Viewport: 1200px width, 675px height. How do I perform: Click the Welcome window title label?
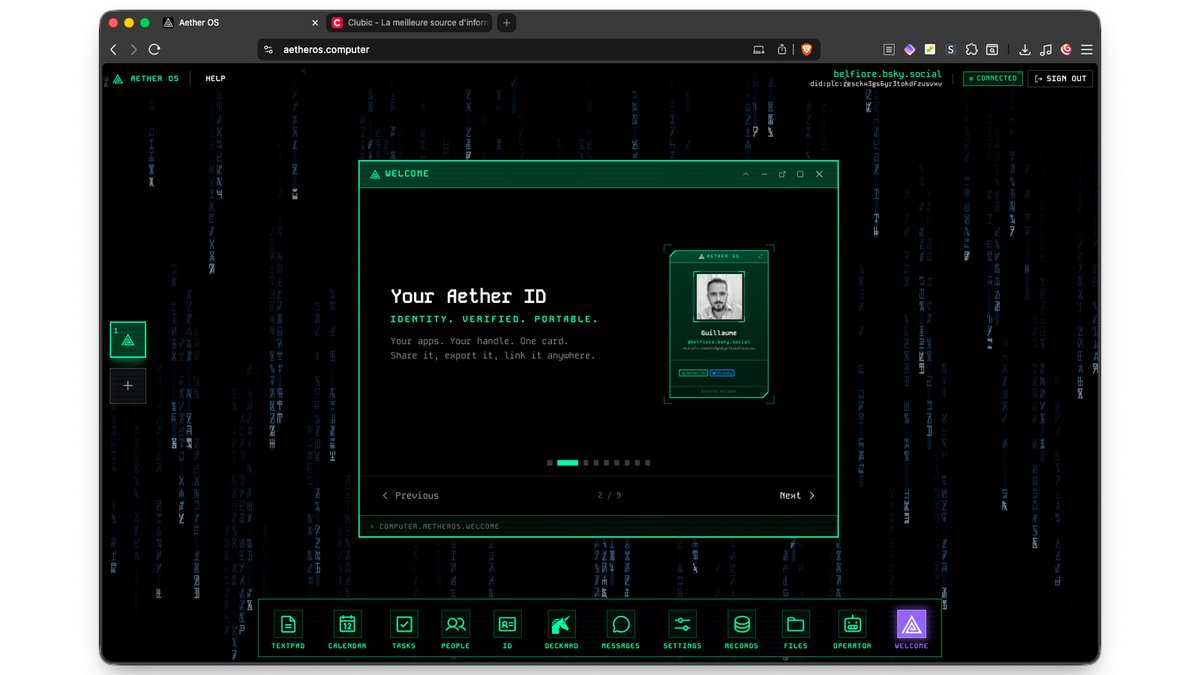(x=407, y=174)
